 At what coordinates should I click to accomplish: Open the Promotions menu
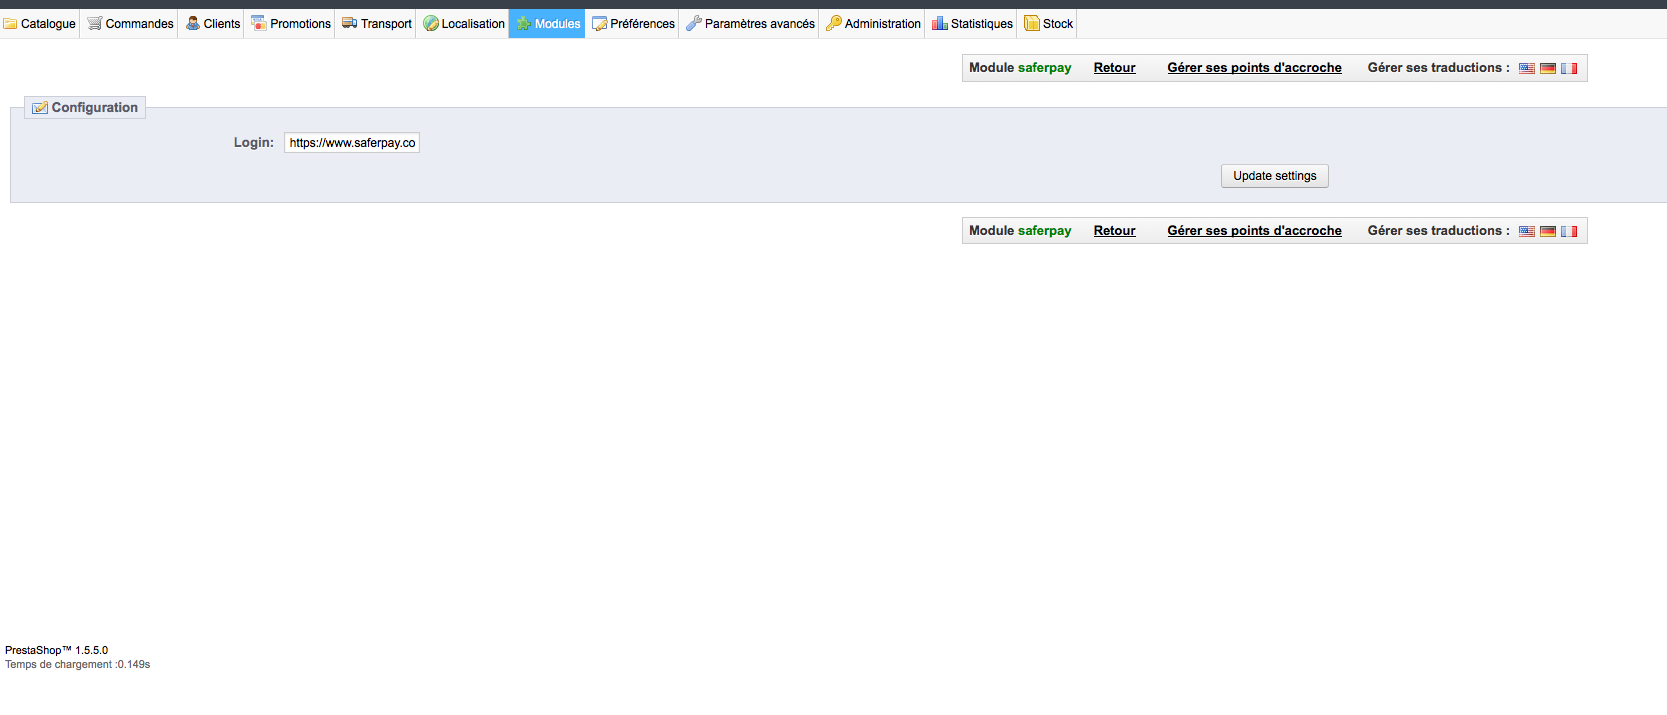point(291,24)
